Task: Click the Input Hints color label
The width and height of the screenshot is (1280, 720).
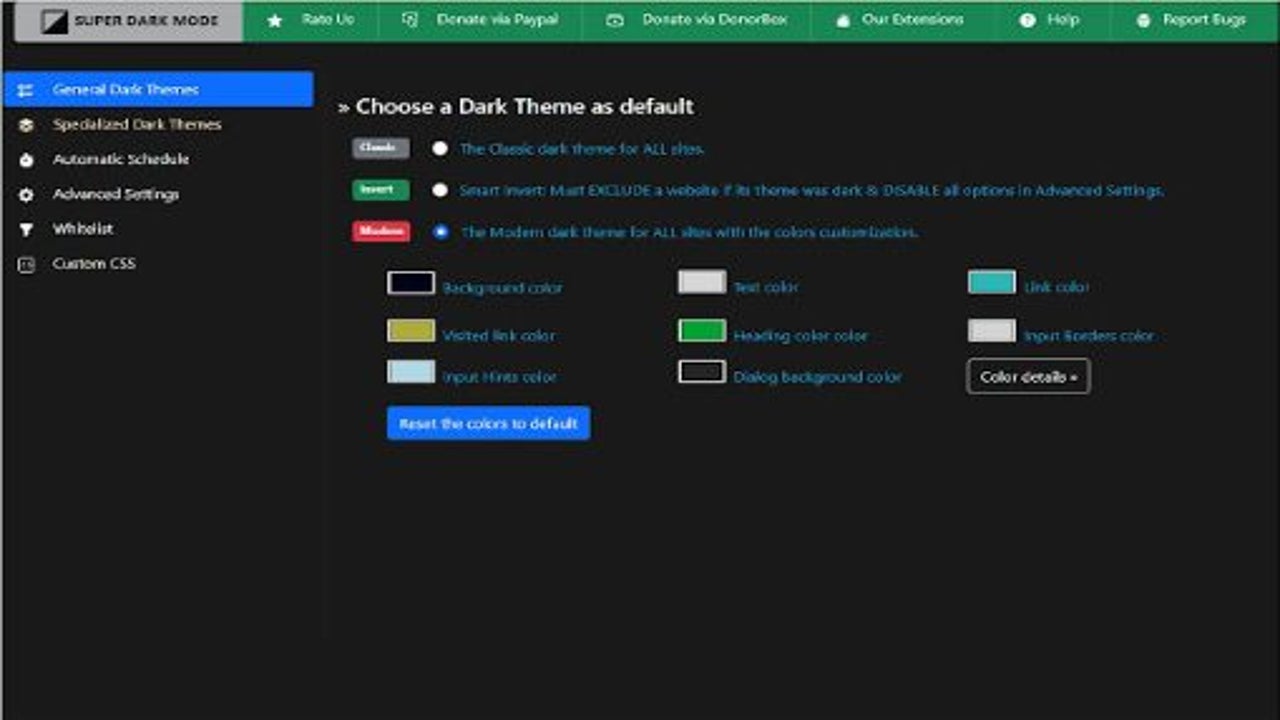Action: tap(499, 377)
